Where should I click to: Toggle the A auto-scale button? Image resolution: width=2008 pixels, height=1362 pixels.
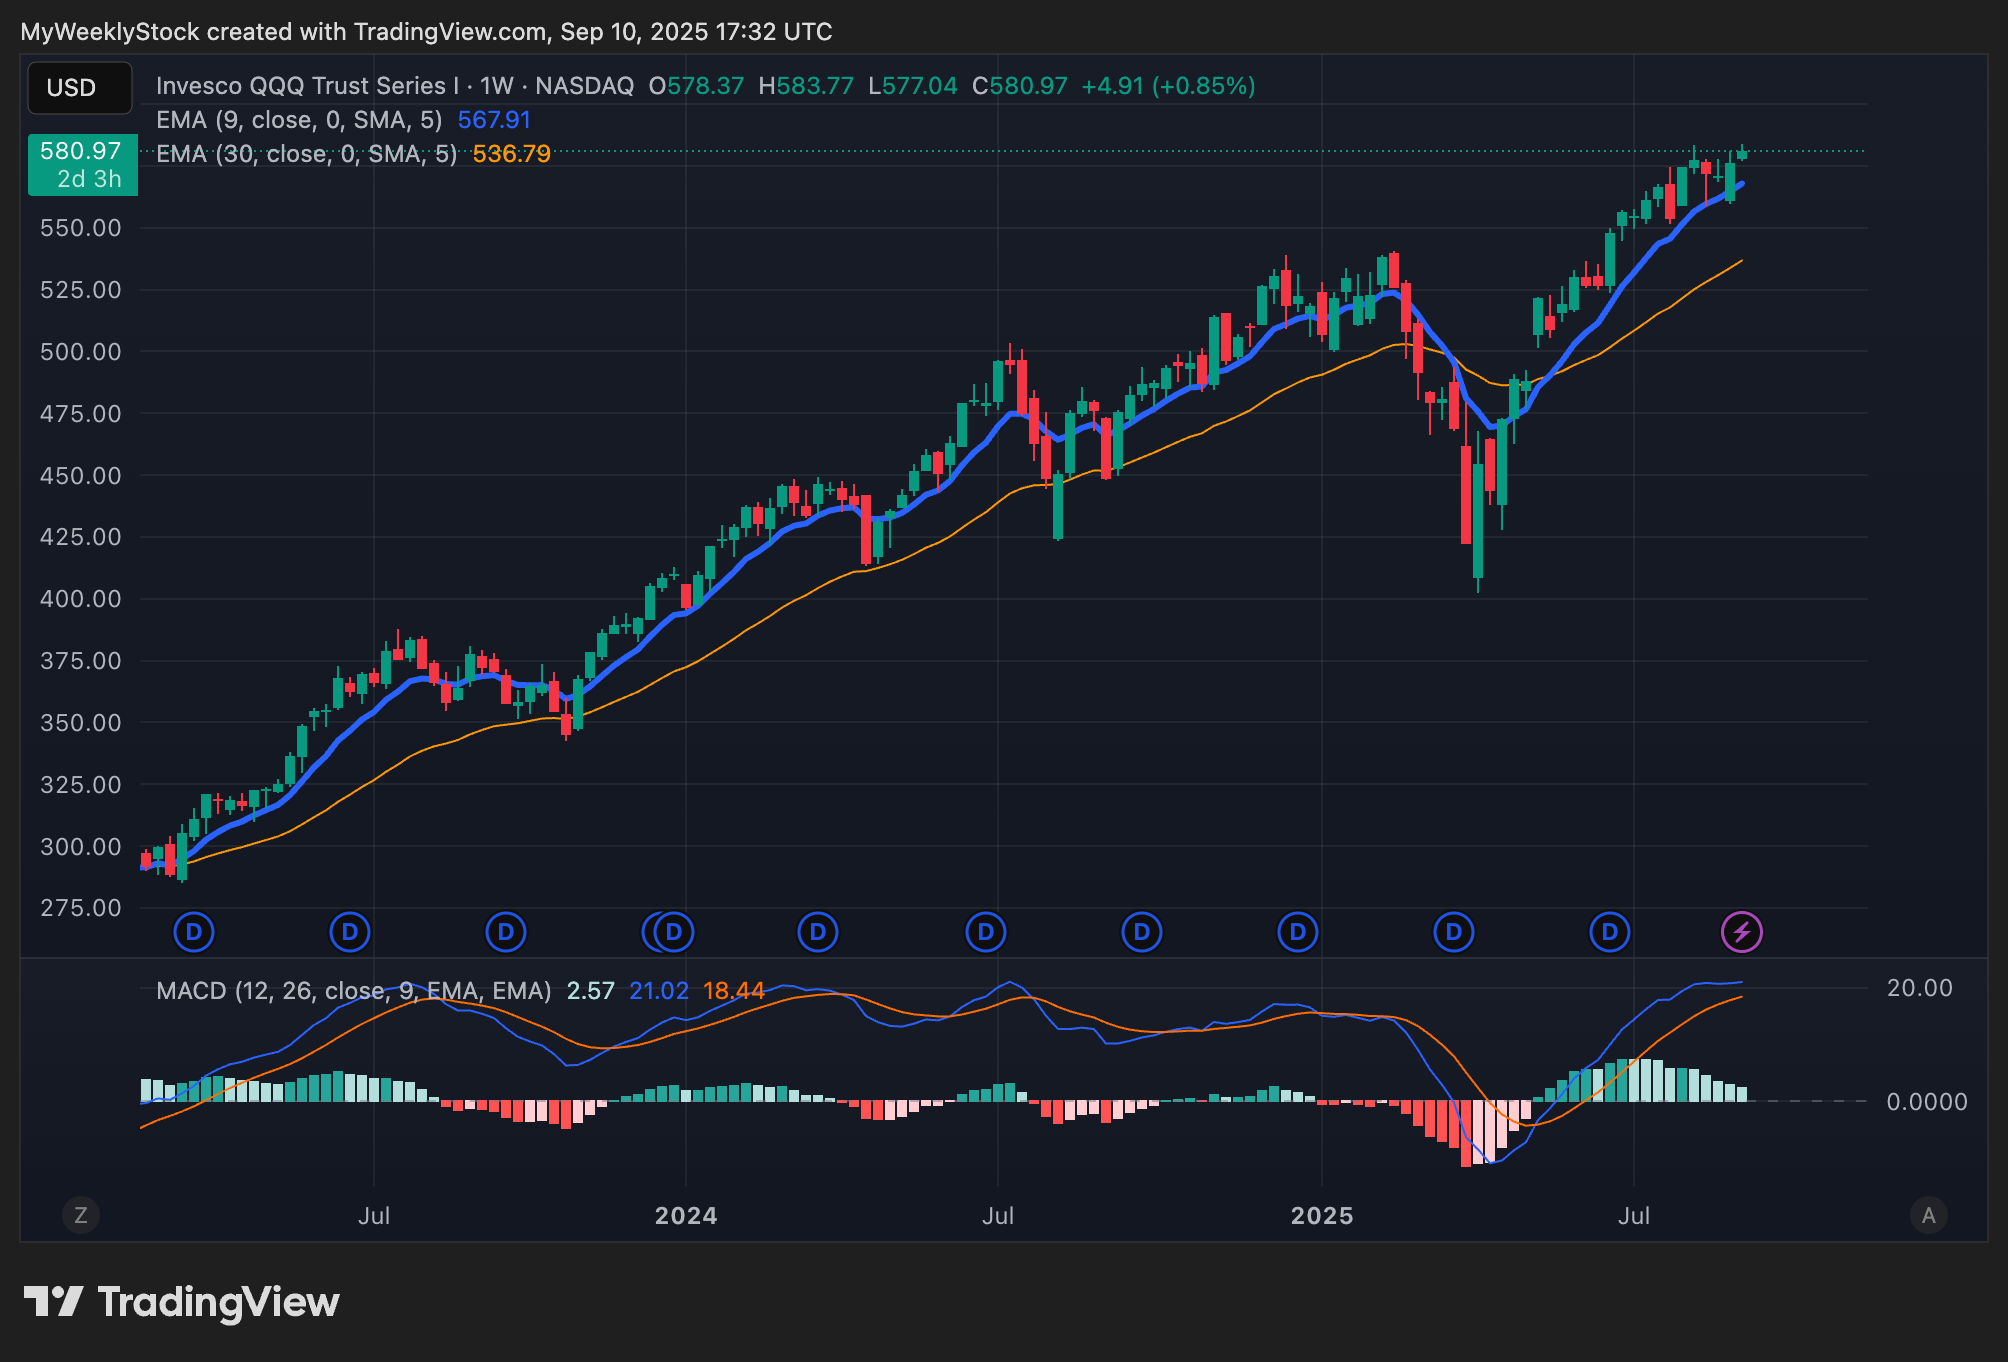pos(1928,1215)
